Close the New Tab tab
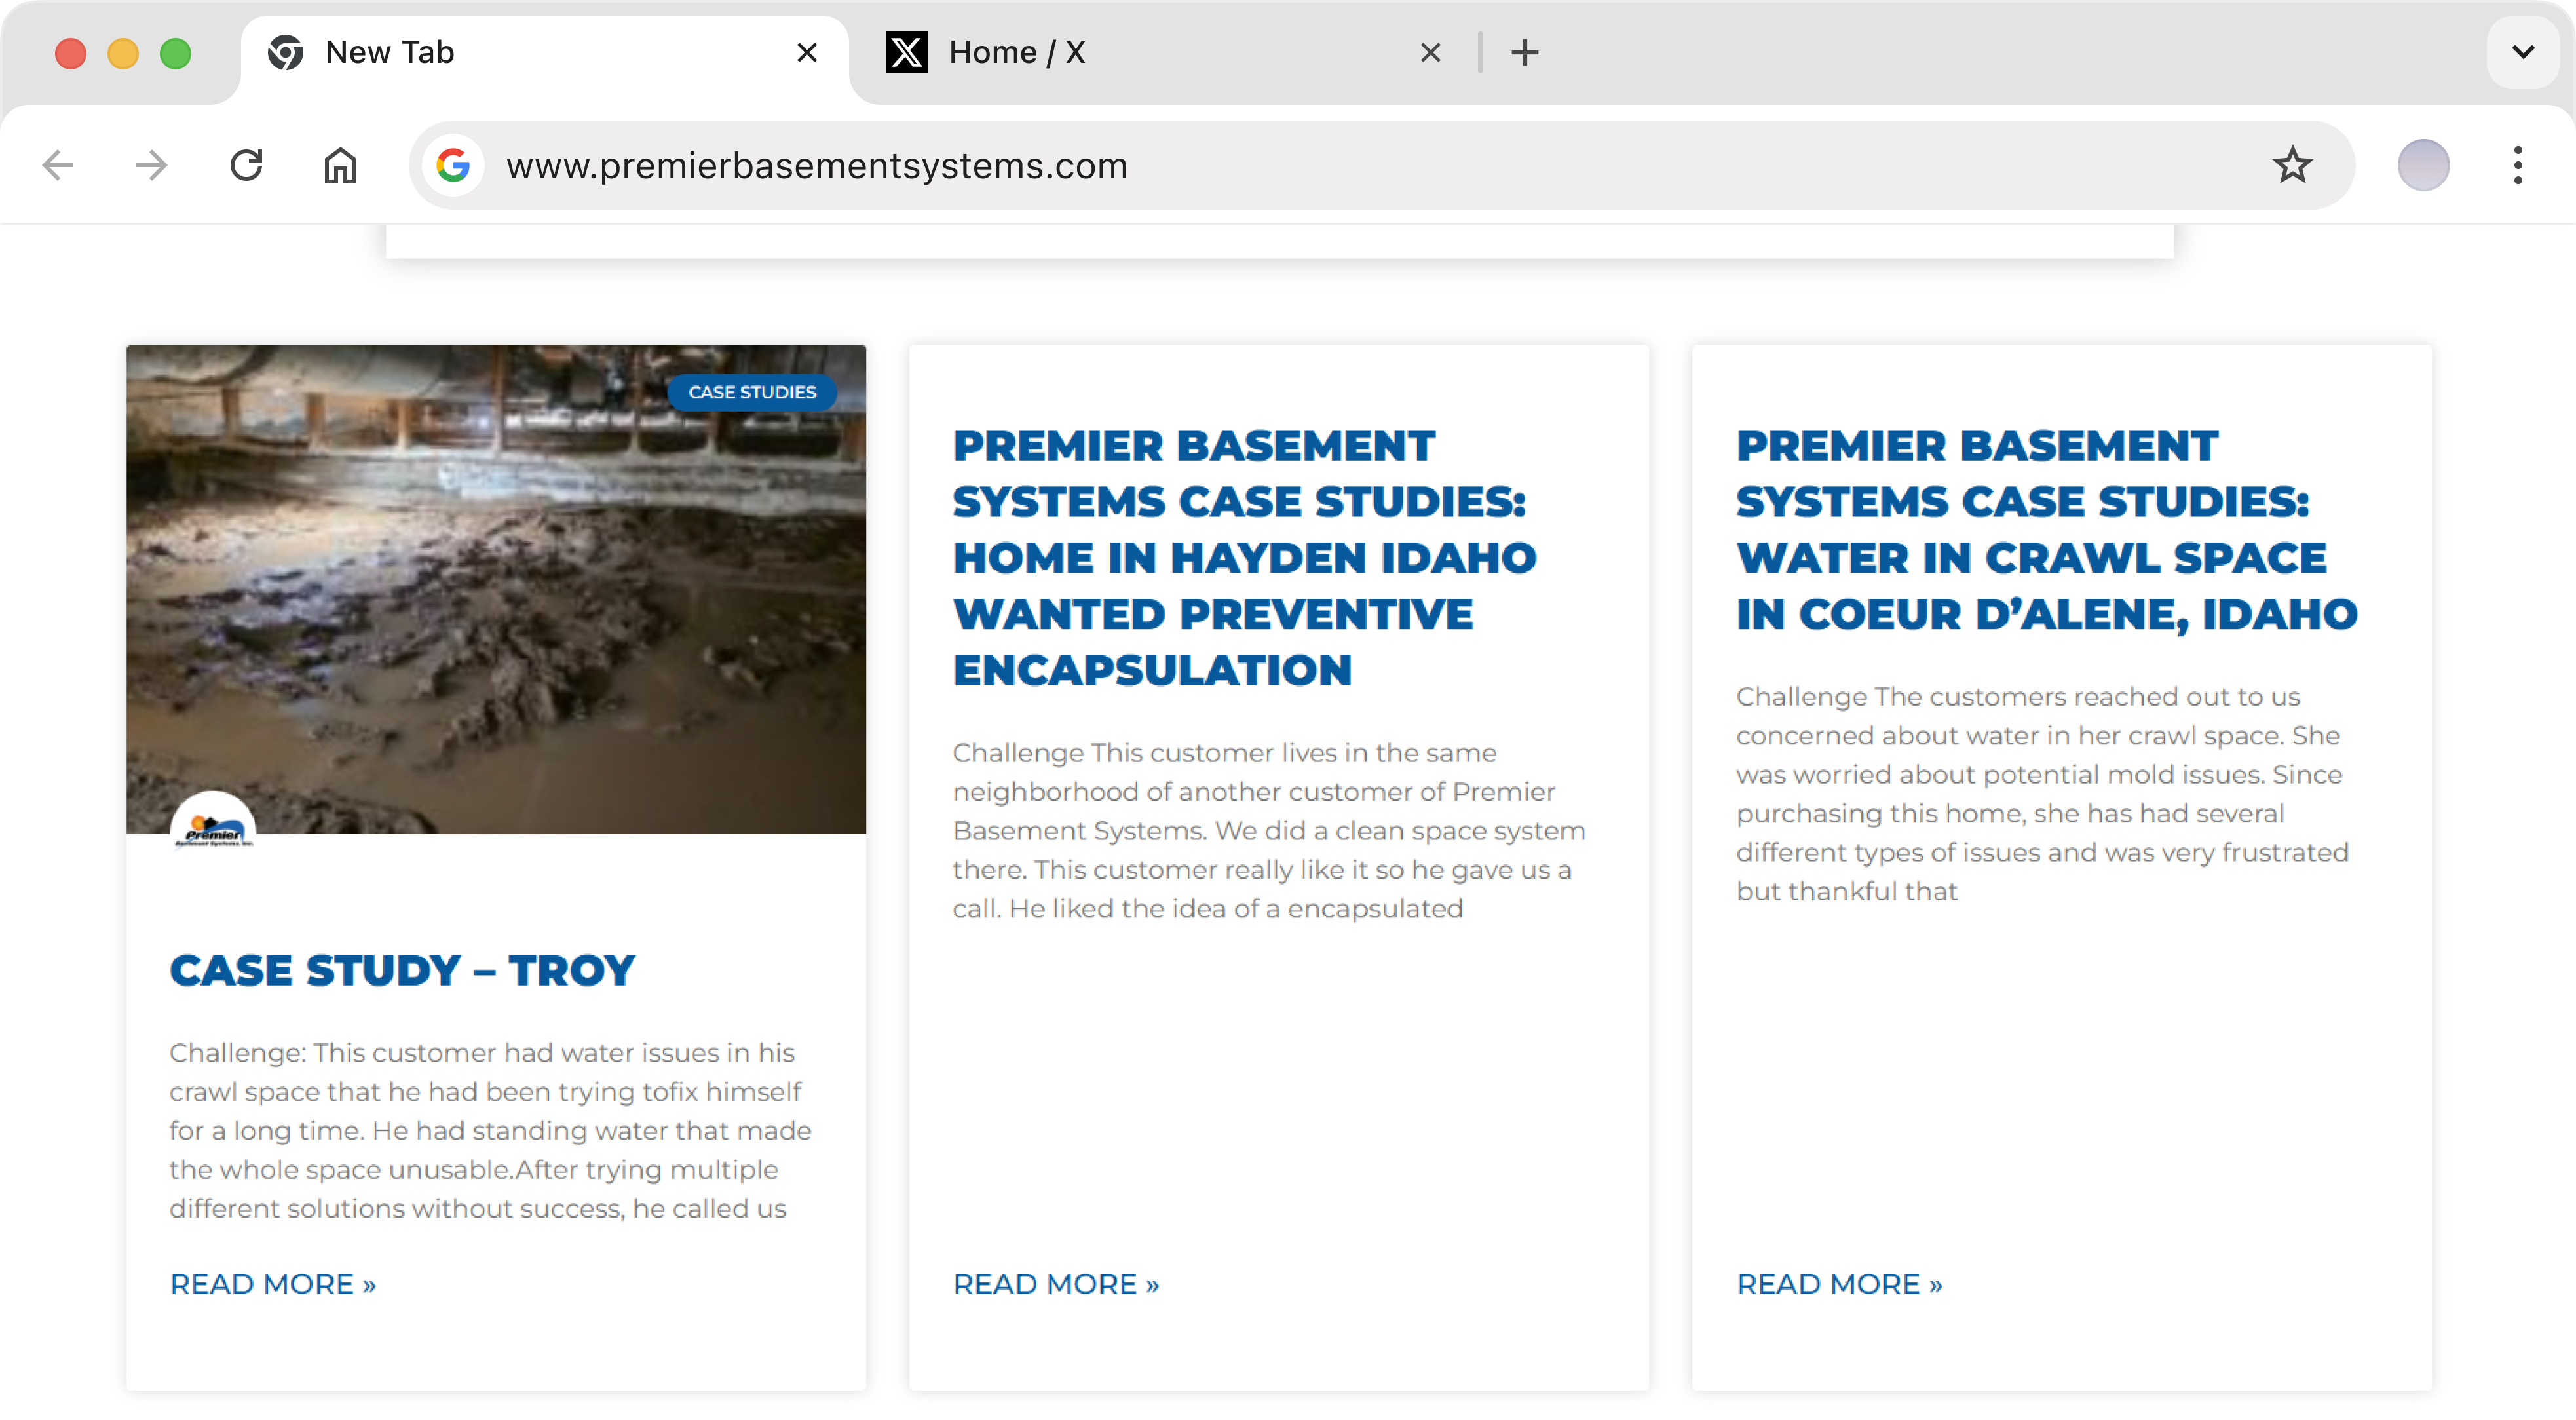The height and width of the screenshot is (1420, 2576). pos(806,52)
